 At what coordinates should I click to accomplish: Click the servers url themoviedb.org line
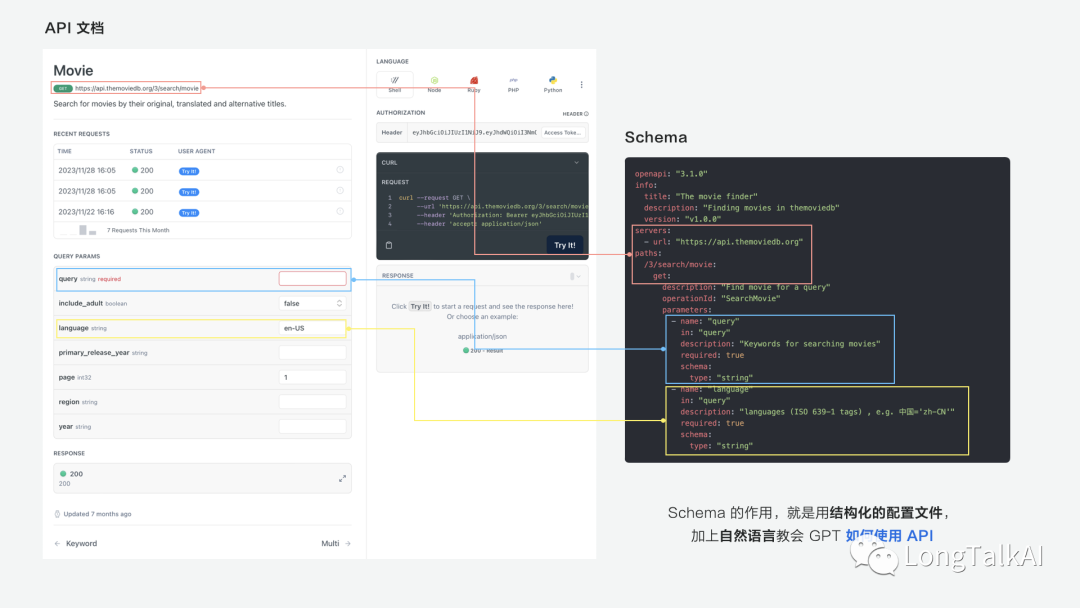(723, 242)
